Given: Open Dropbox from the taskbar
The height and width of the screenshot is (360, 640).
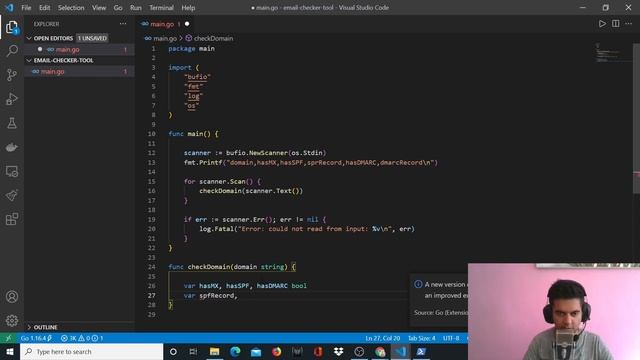Looking at the screenshot, I should tap(338, 351).
